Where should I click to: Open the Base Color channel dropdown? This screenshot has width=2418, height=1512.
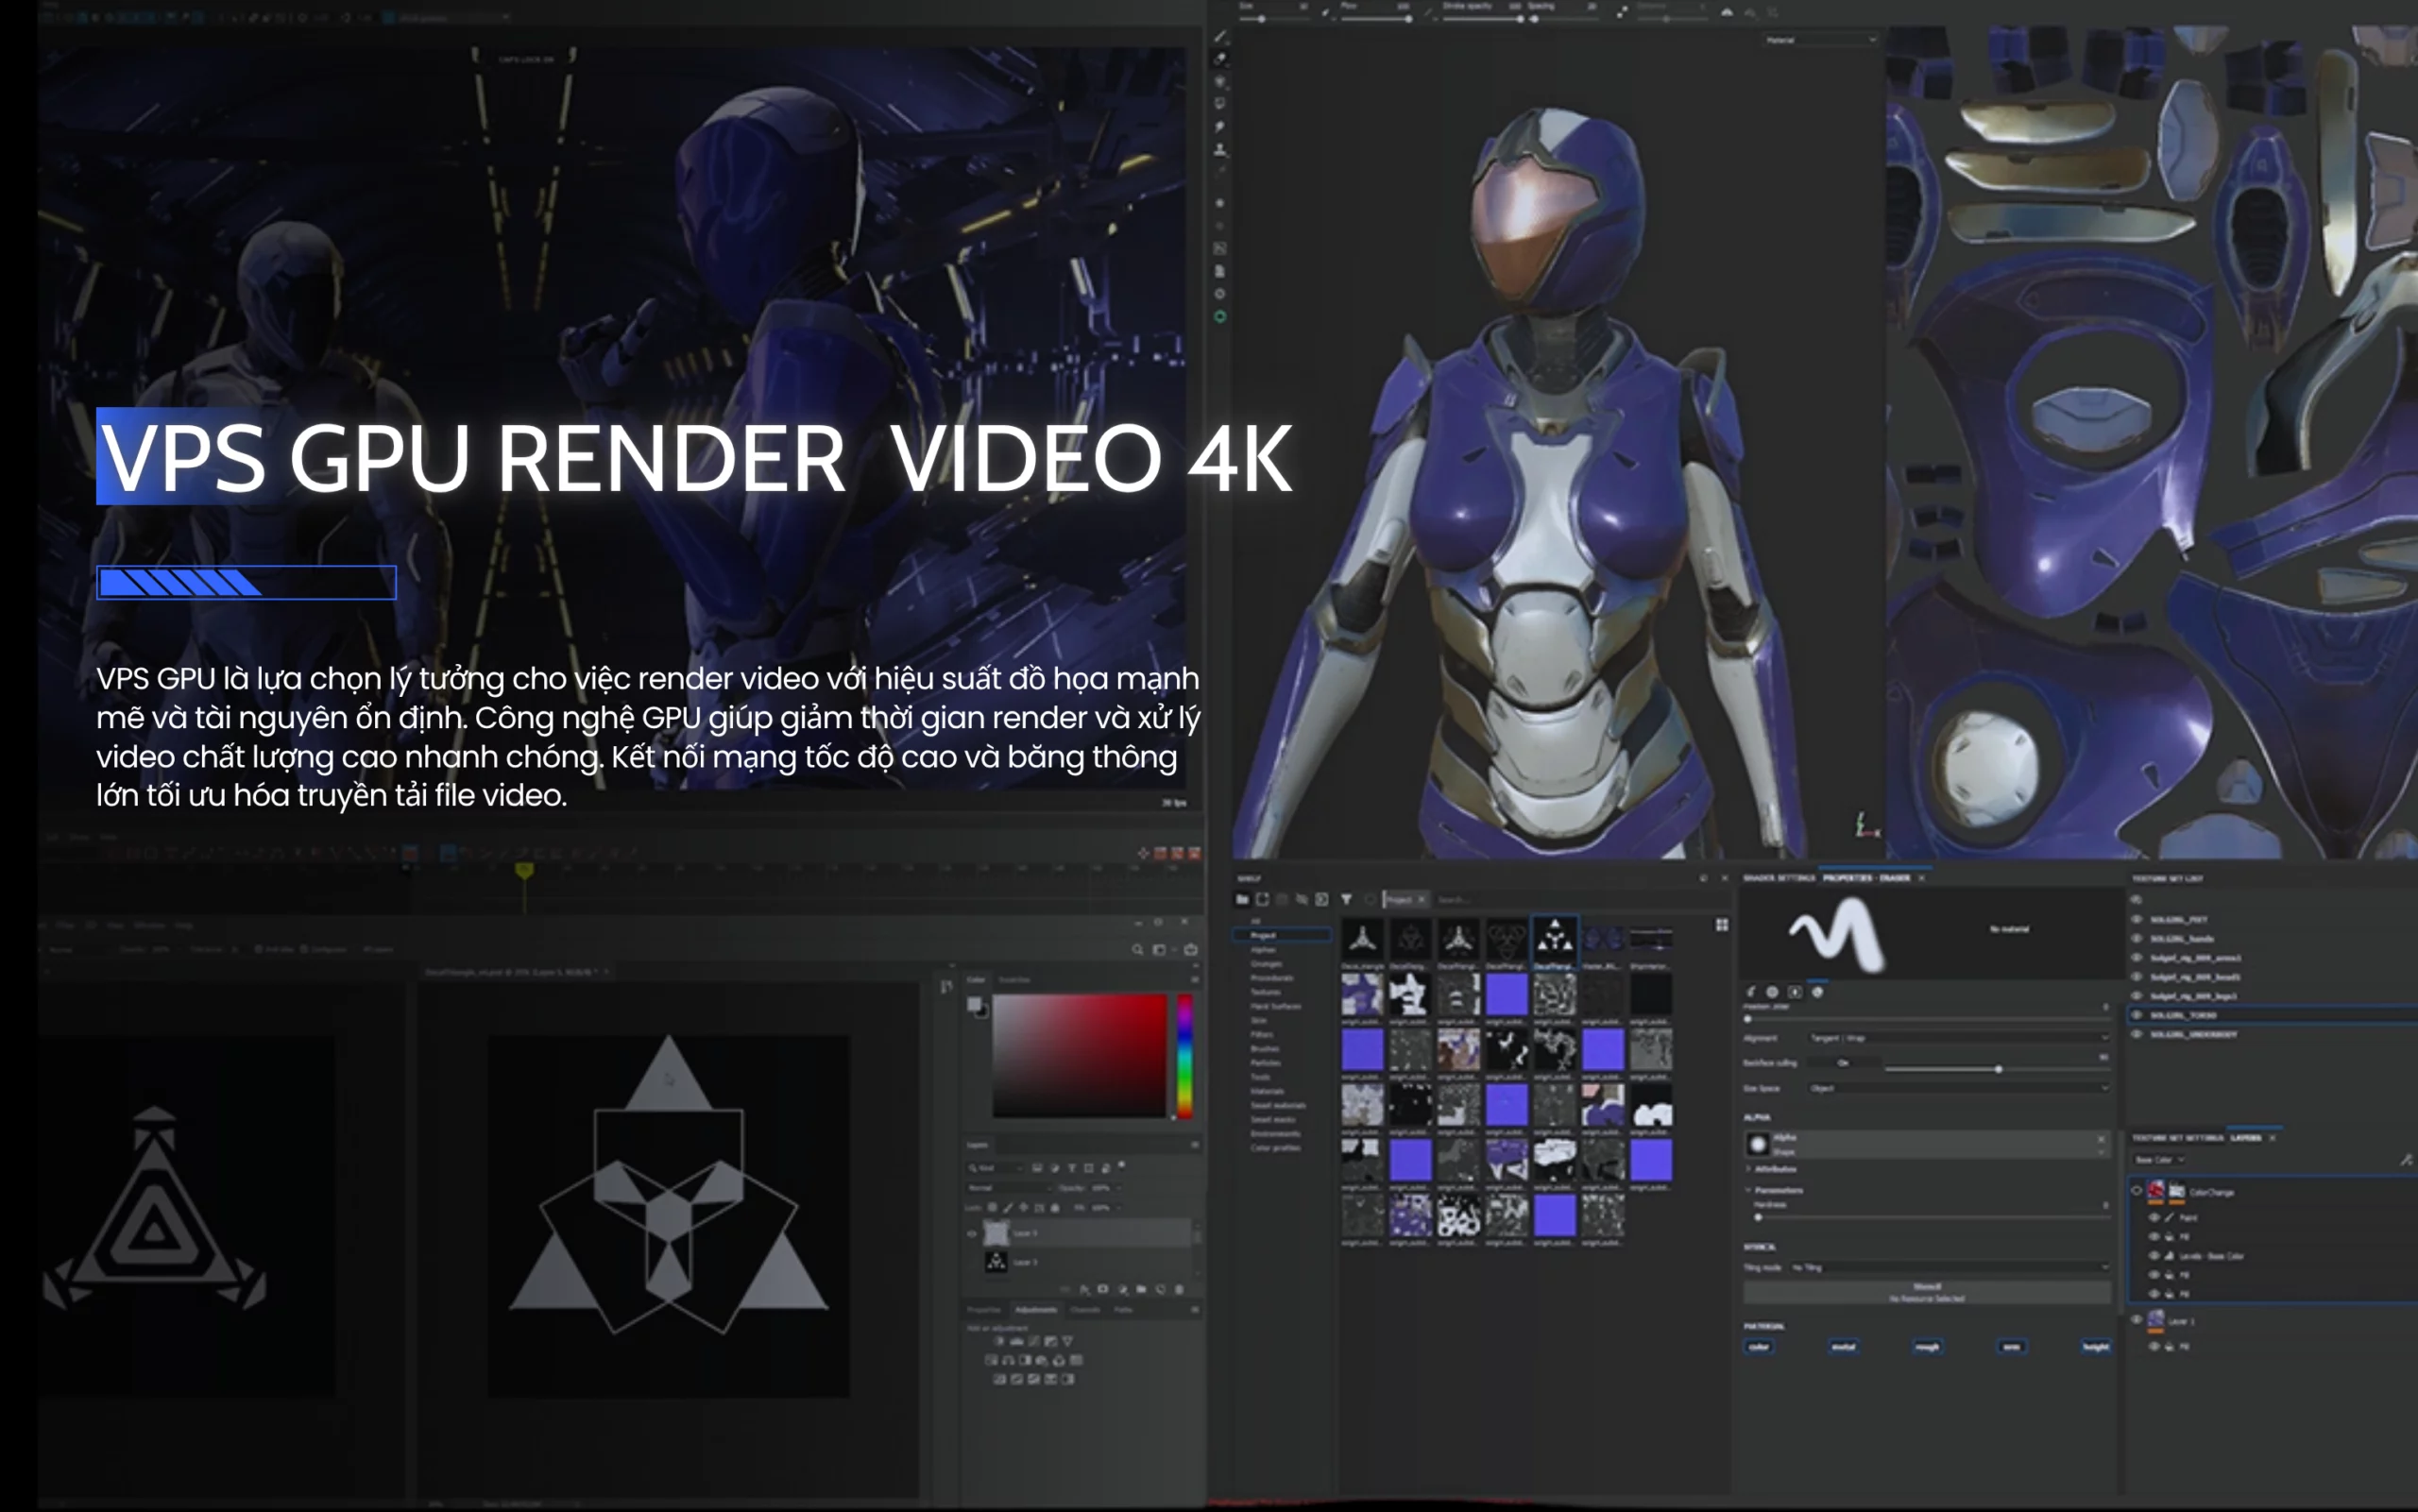pyautogui.click(x=2159, y=1160)
